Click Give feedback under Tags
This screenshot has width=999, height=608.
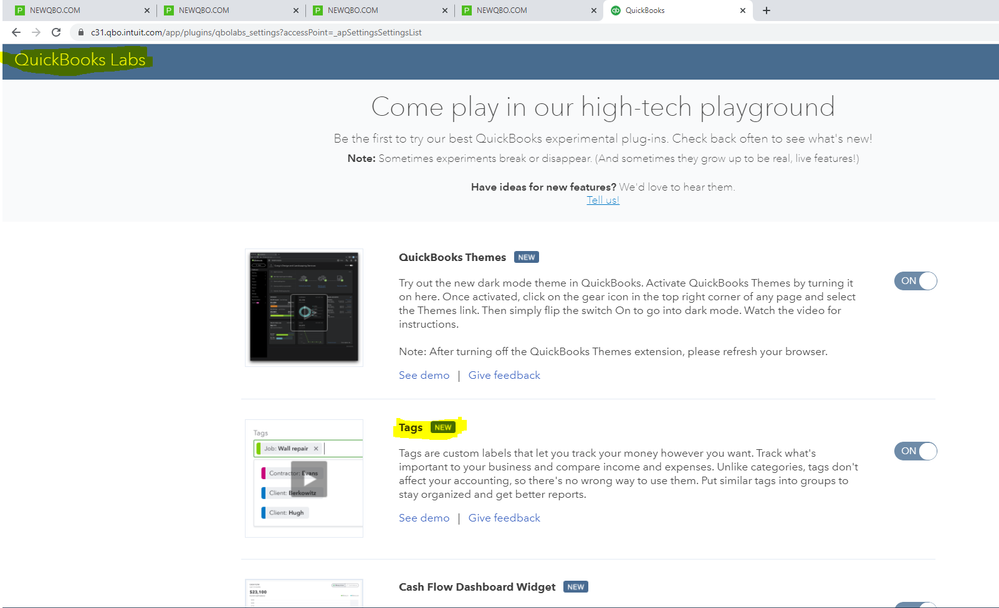504,518
